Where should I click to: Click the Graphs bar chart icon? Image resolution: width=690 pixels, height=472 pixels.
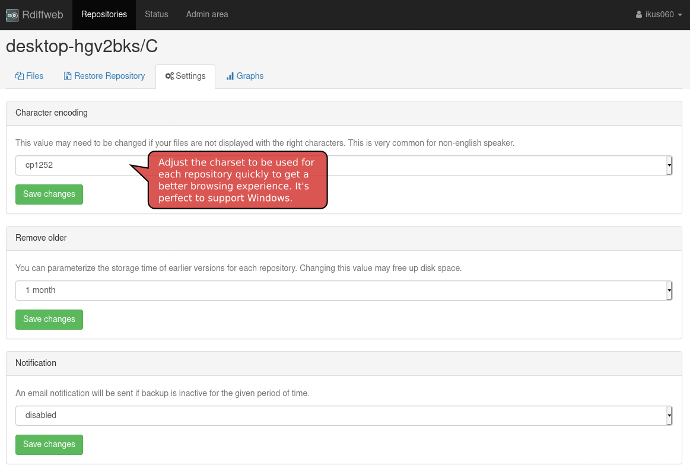coord(230,76)
